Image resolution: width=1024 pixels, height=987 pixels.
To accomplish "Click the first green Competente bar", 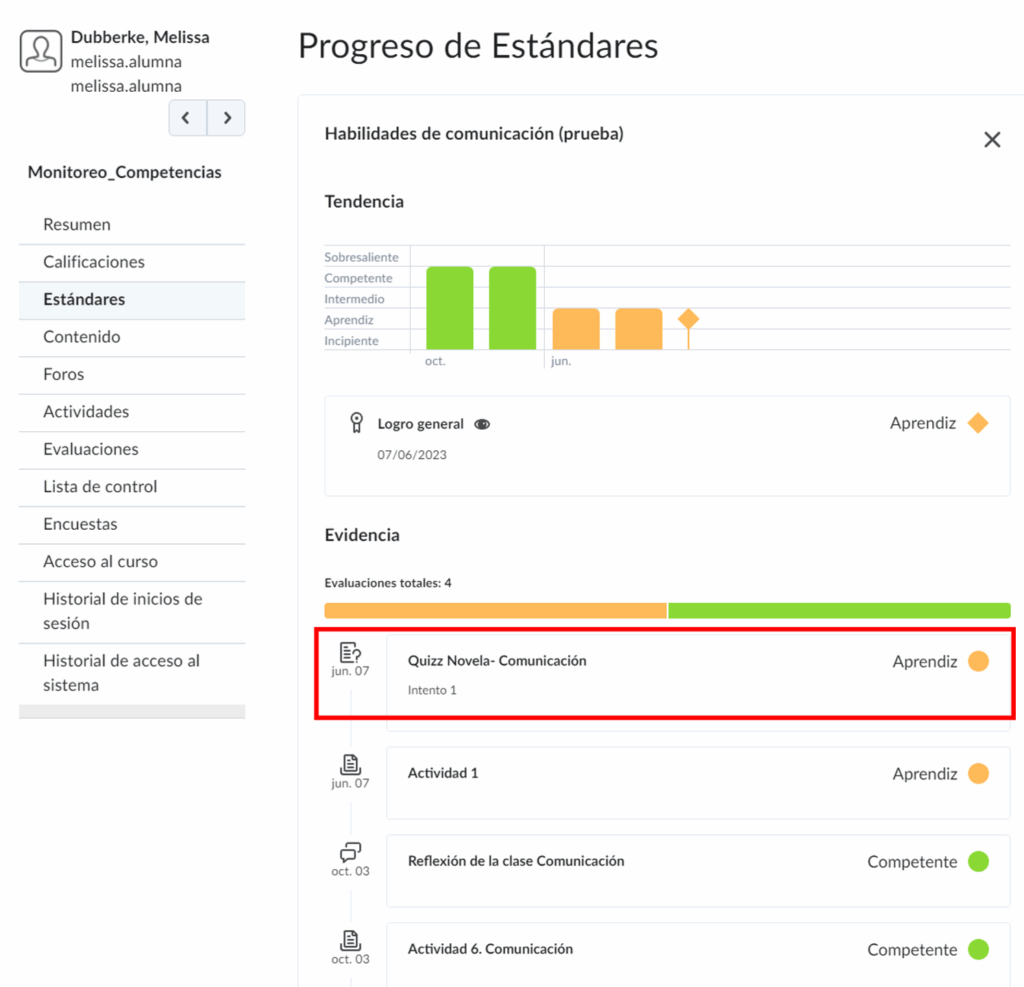I will point(449,308).
